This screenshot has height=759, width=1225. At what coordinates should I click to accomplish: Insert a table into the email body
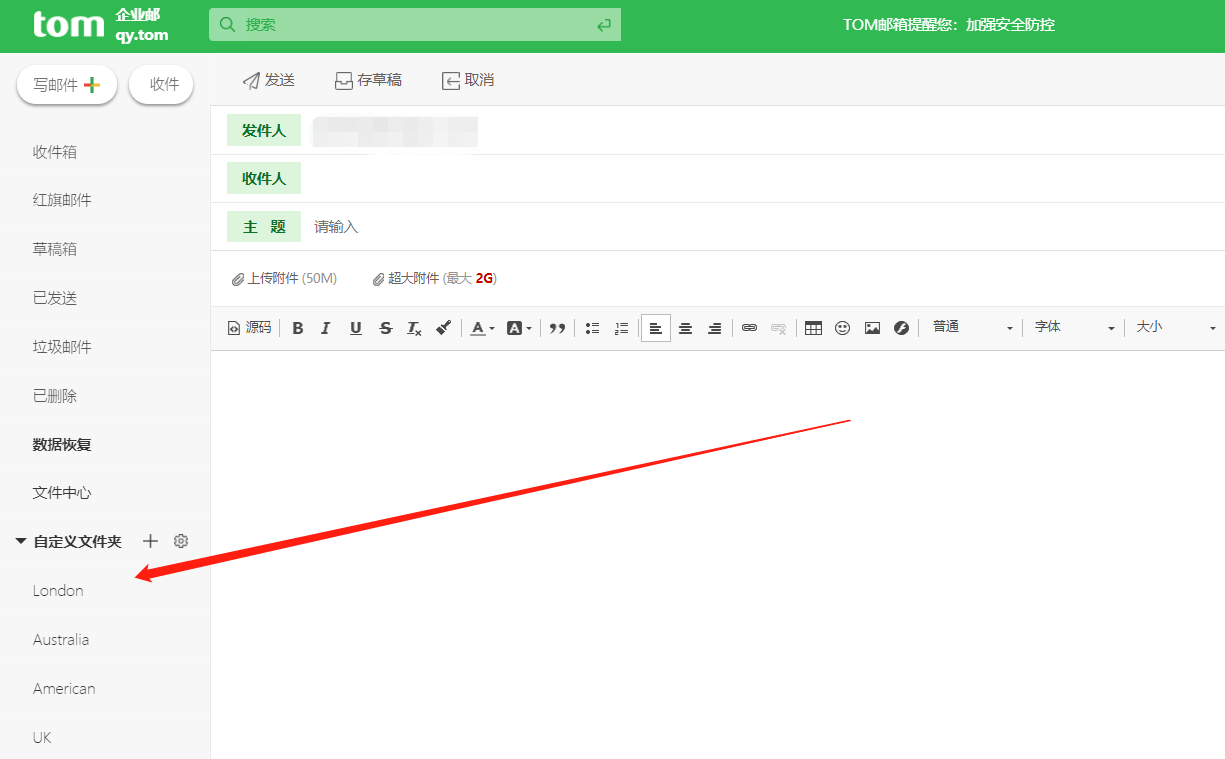pos(812,327)
